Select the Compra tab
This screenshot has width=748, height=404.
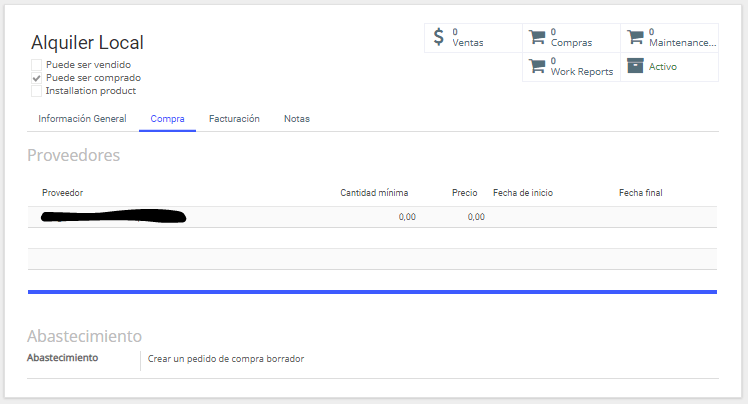tap(167, 119)
